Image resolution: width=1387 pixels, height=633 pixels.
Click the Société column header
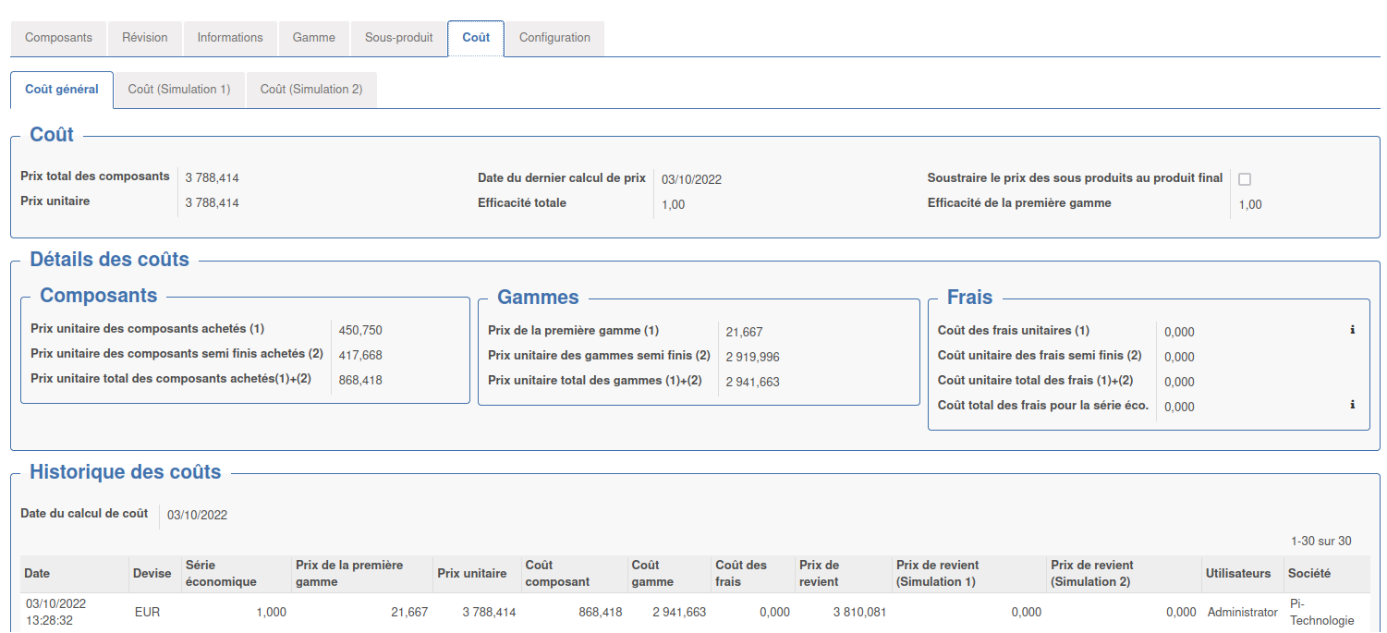click(x=1309, y=573)
